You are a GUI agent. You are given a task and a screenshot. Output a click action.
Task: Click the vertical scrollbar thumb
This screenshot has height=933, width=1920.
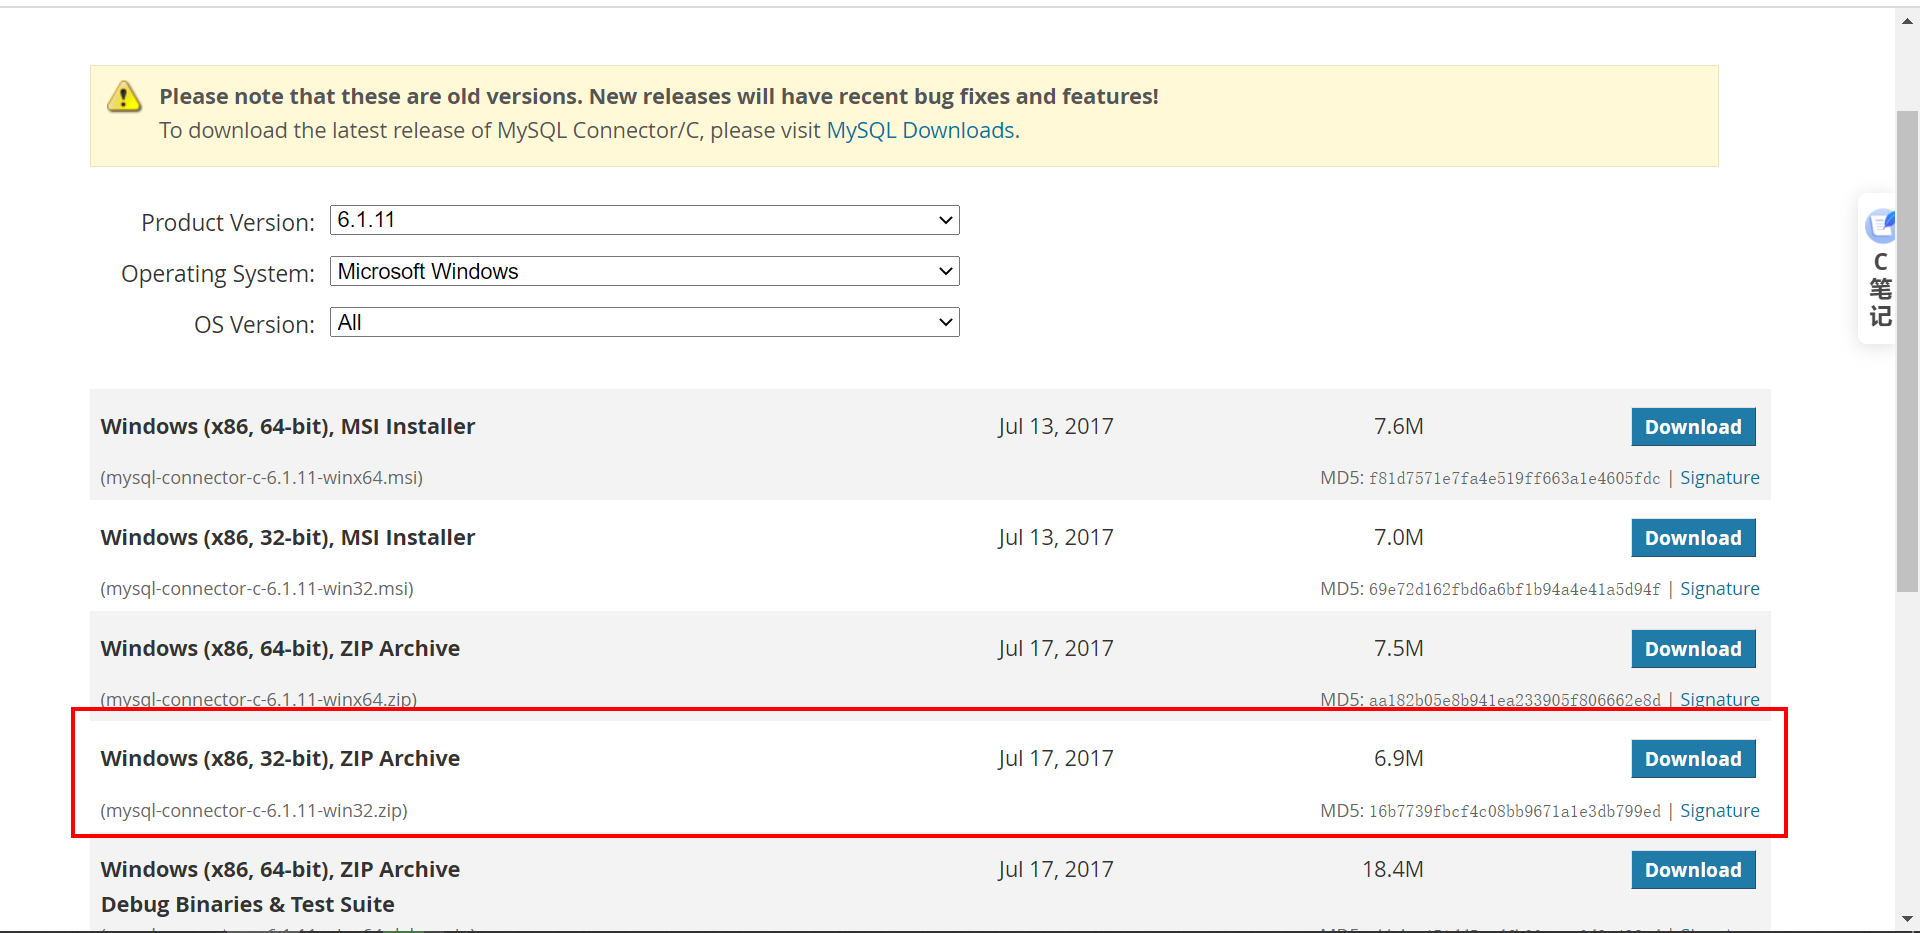coord(1907,350)
